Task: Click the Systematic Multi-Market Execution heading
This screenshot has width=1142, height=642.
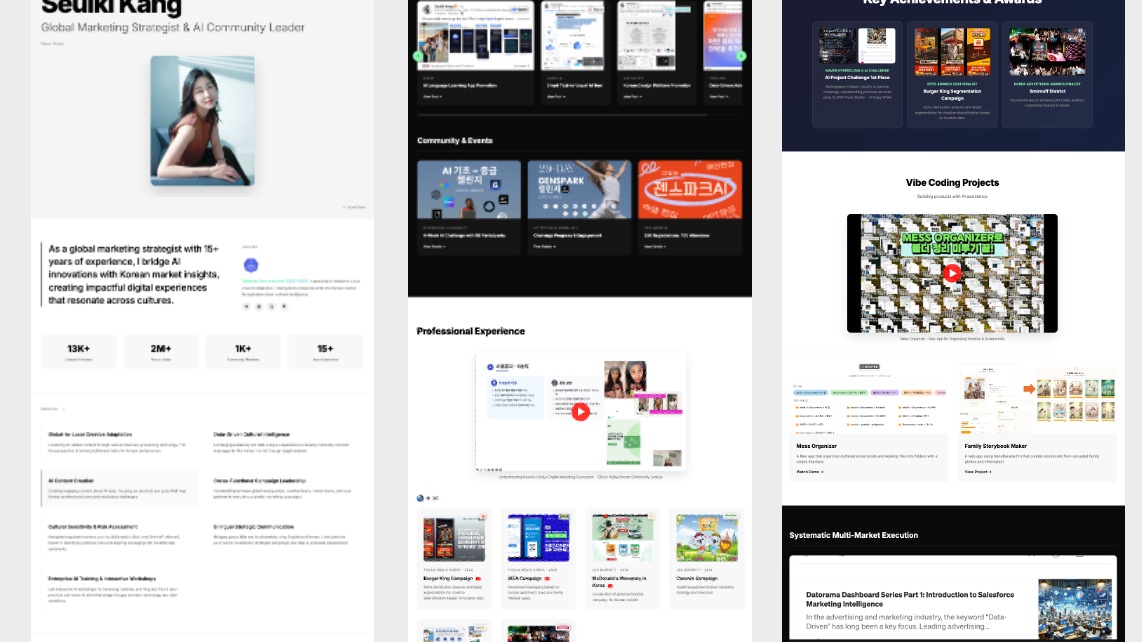Action: pyautogui.click(x=854, y=535)
